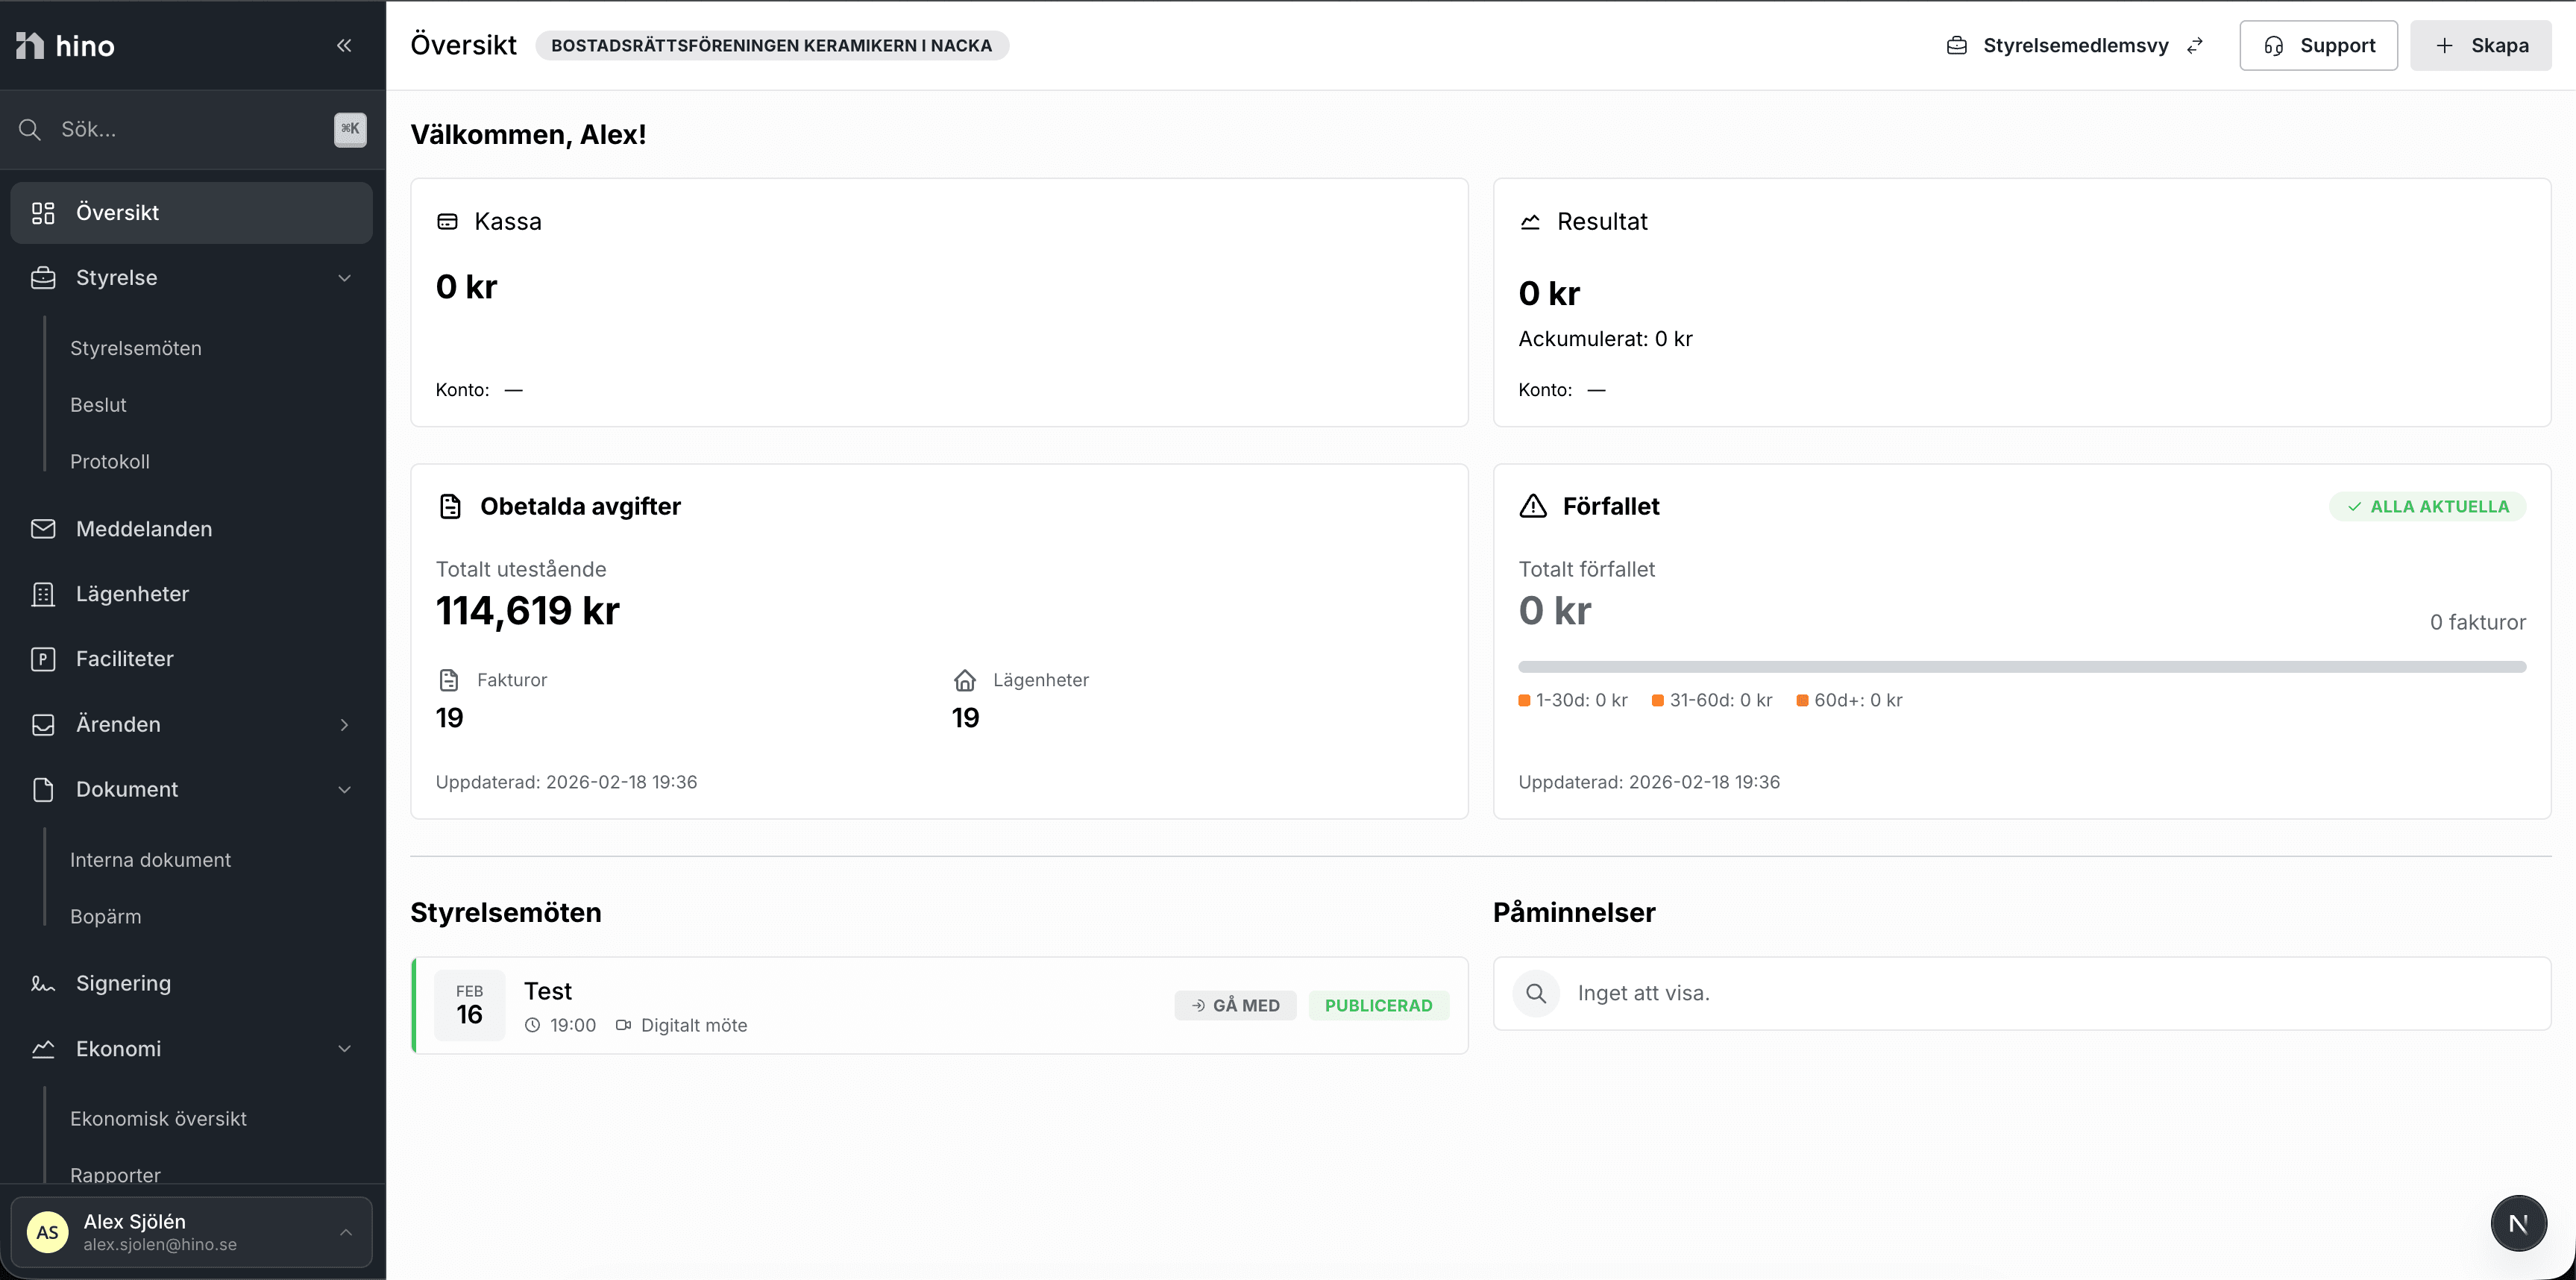Click the Förfallet warning triangle icon
The height and width of the screenshot is (1280, 2576).
click(x=1532, y=506)
